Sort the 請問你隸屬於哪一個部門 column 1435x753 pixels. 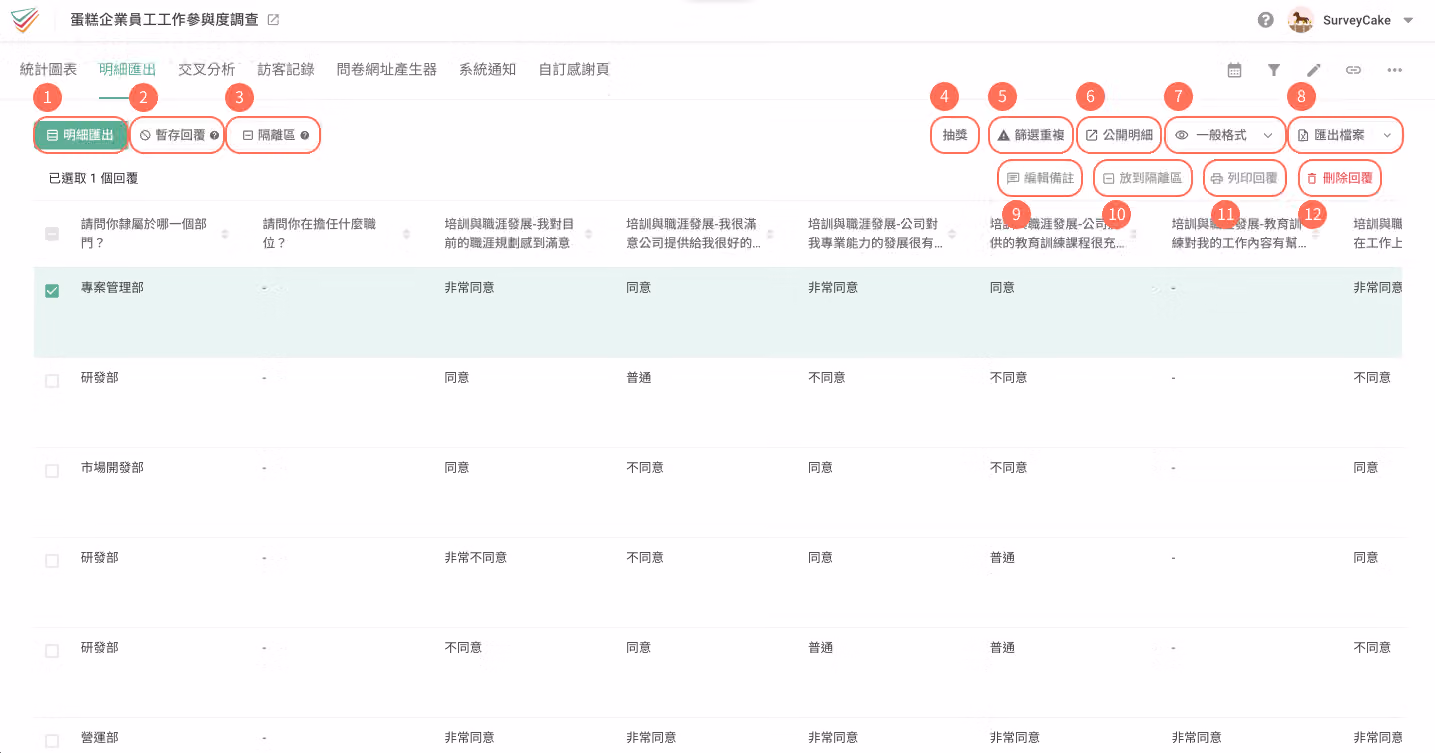224,233
